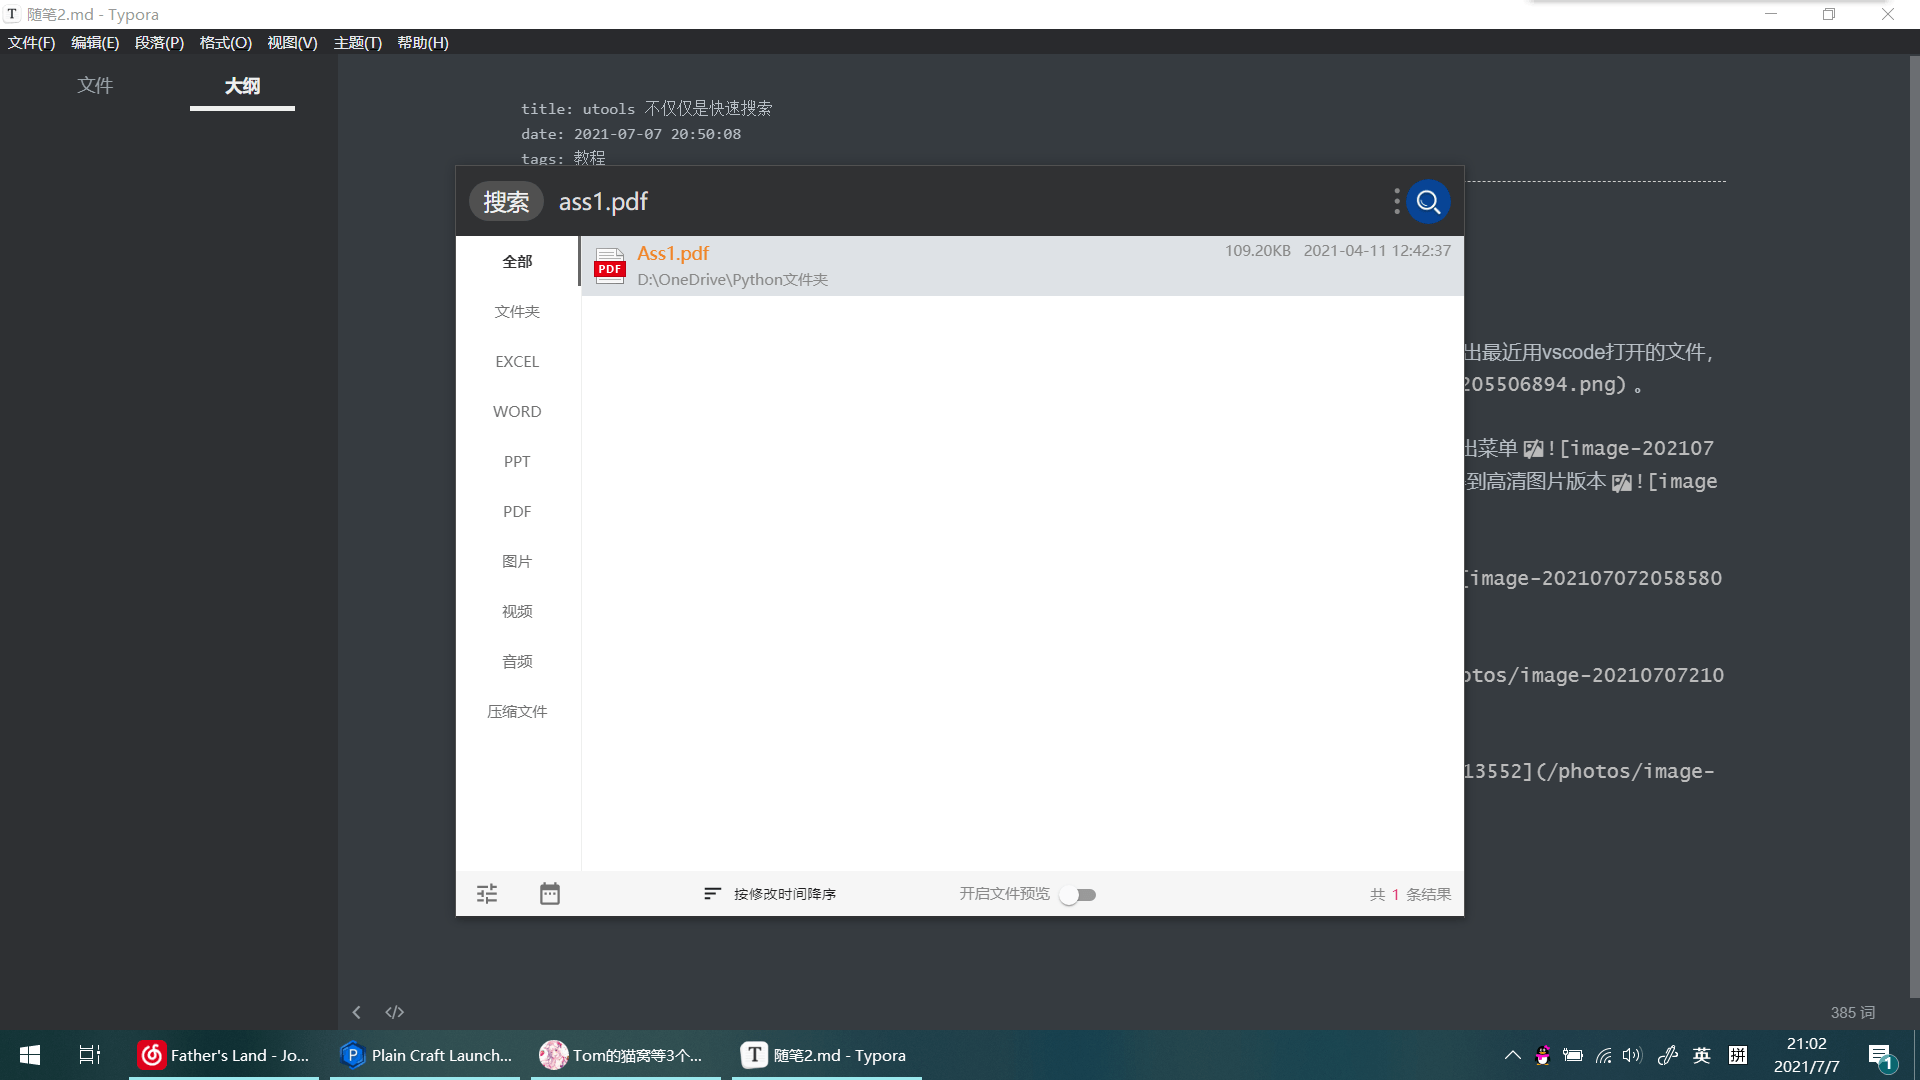This screenshot has height=1080, width=1920.
Task: Open the filter settings sliders icon
Action: click(x=487, y=894)
